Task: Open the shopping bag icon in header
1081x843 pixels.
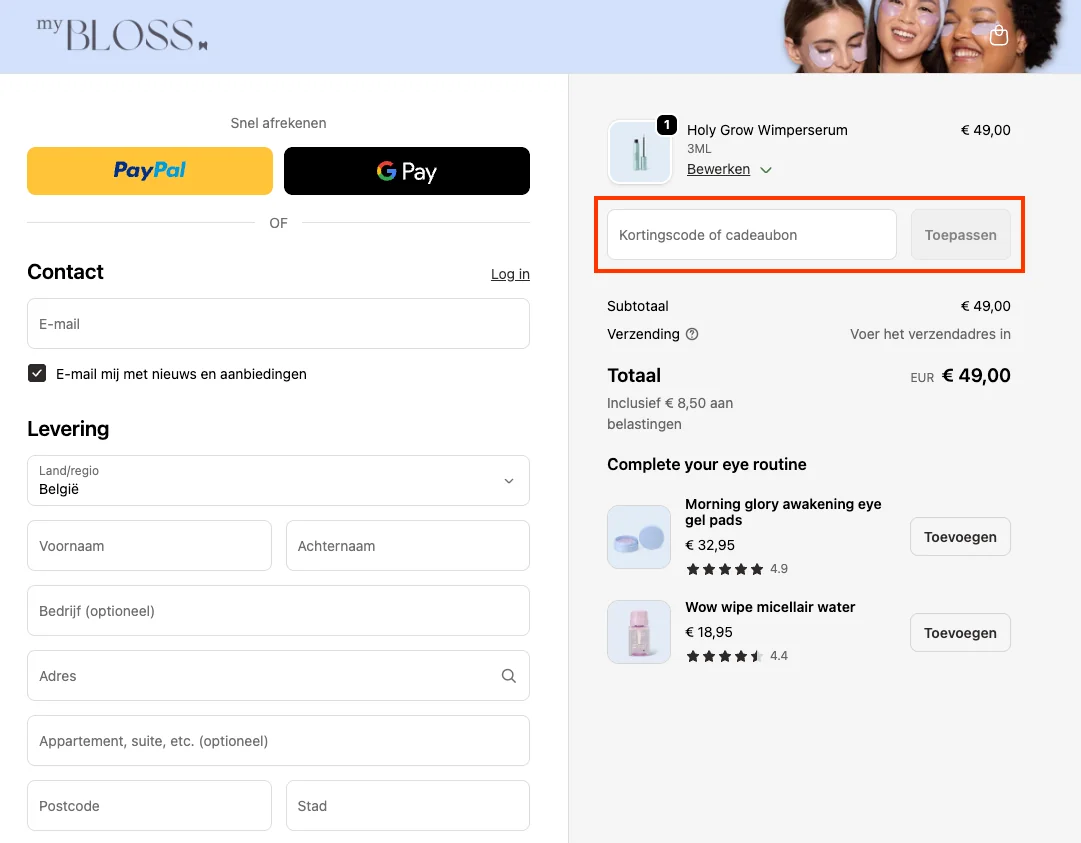Action: pyautogui.click(x=998, y=35)
